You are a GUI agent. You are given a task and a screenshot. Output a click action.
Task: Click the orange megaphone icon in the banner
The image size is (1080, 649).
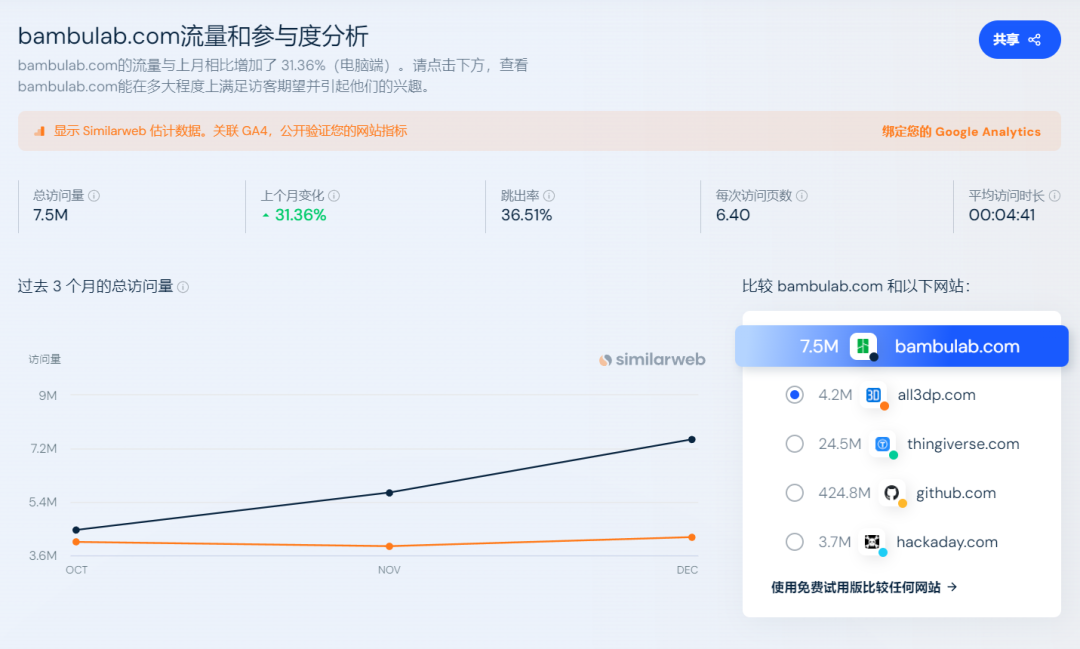pos(40,131)
